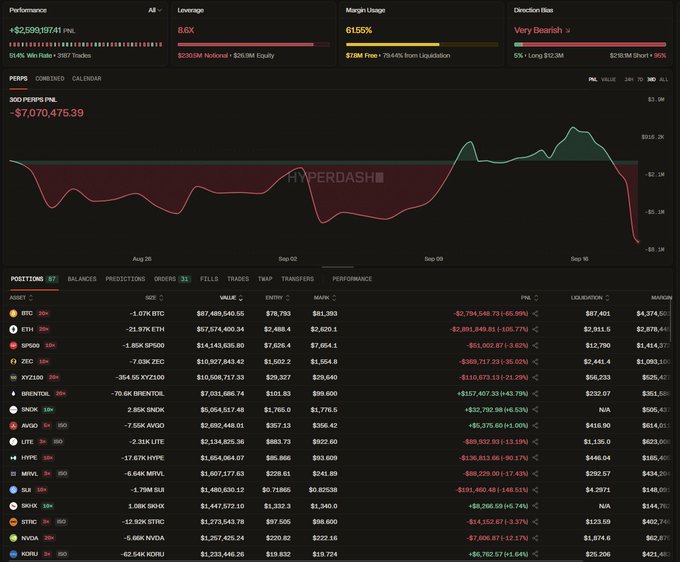
Task: Click the Margin Usage progress bar
Action: [422, 44]
